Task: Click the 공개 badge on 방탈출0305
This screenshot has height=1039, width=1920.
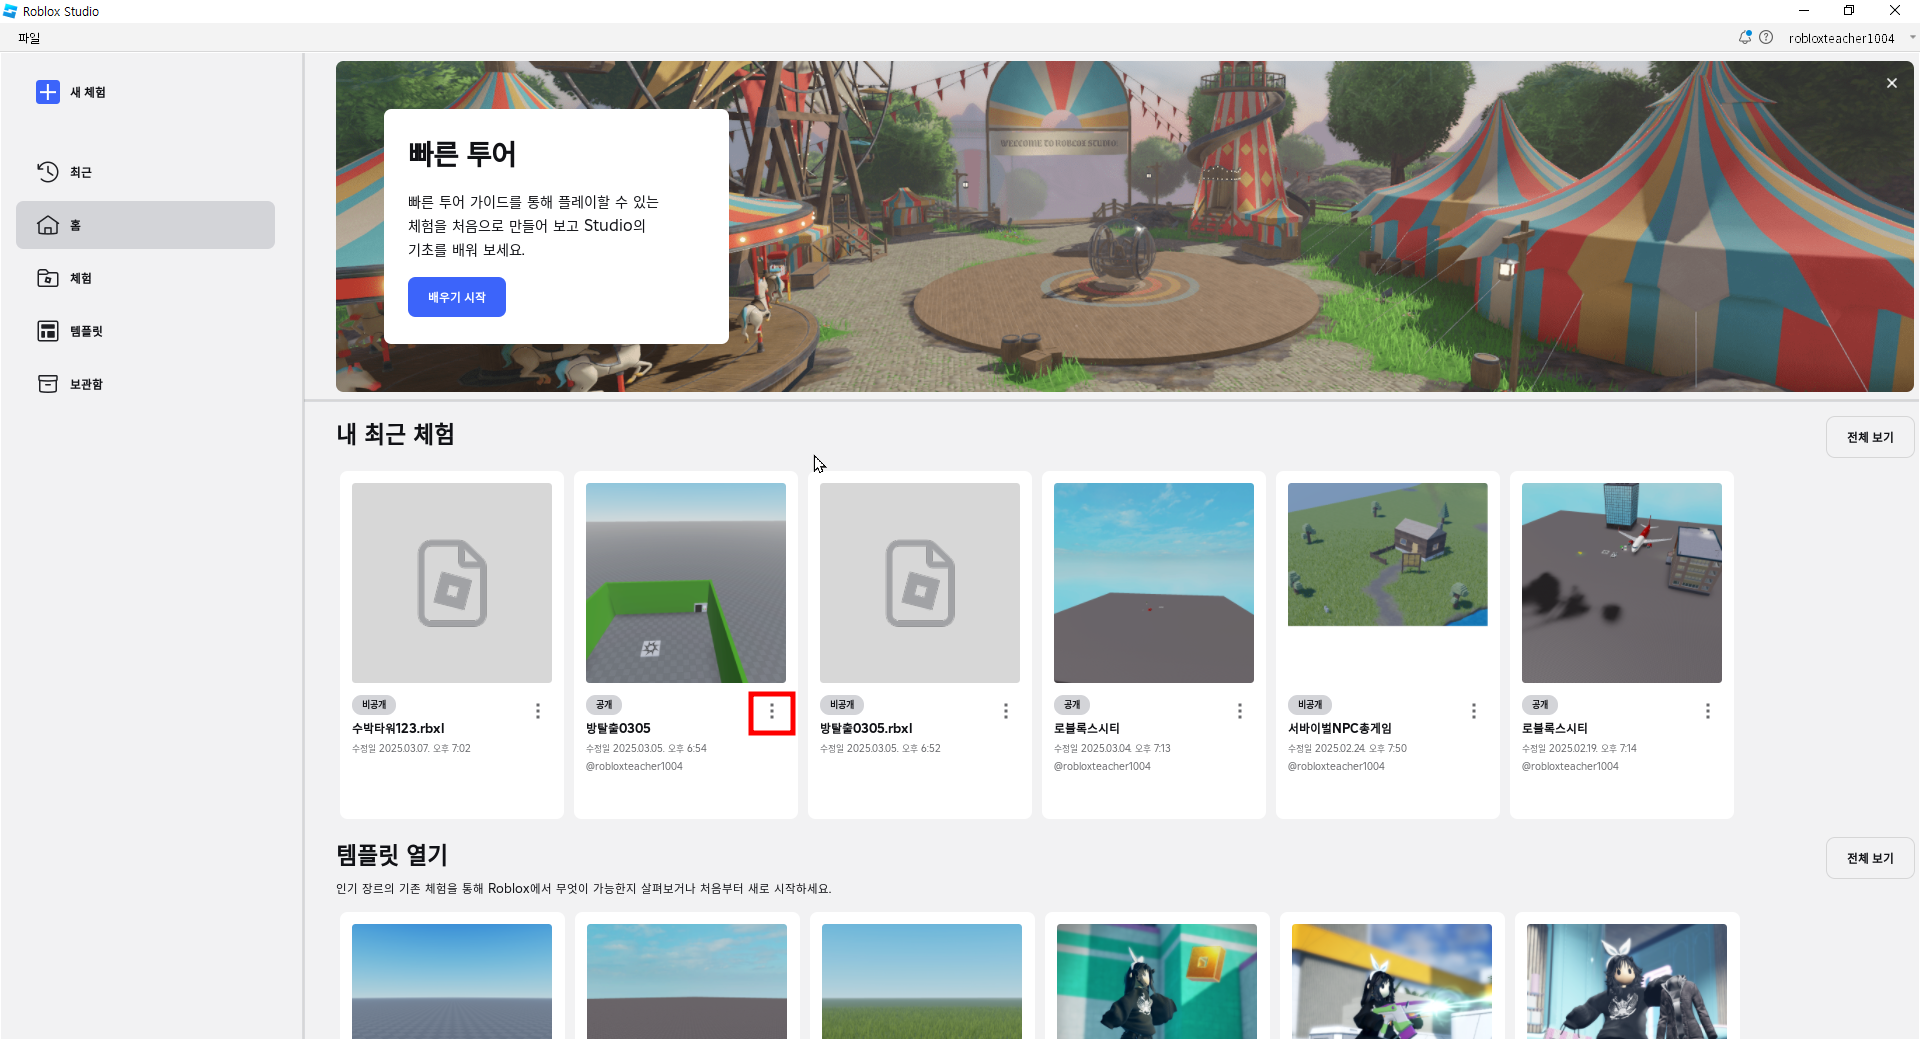Action: tap(604, 705)
